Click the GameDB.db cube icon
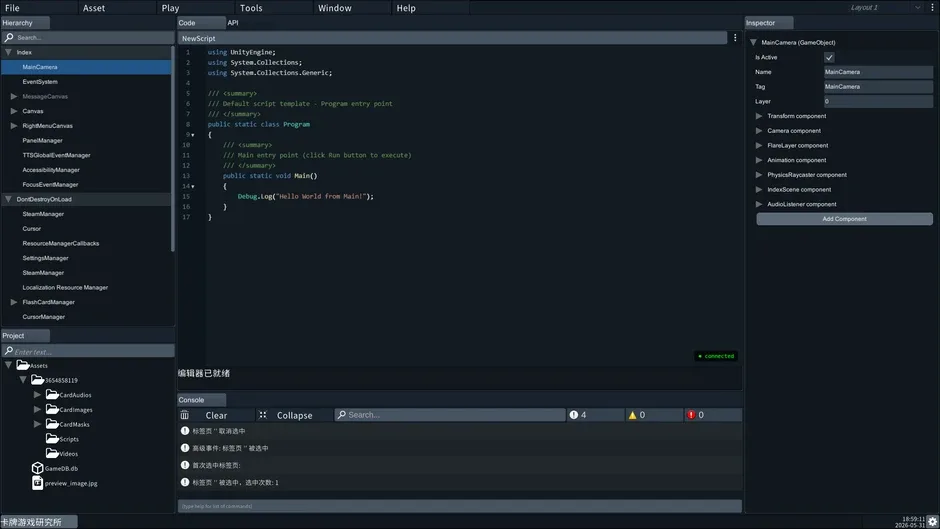 coord(37,468)
